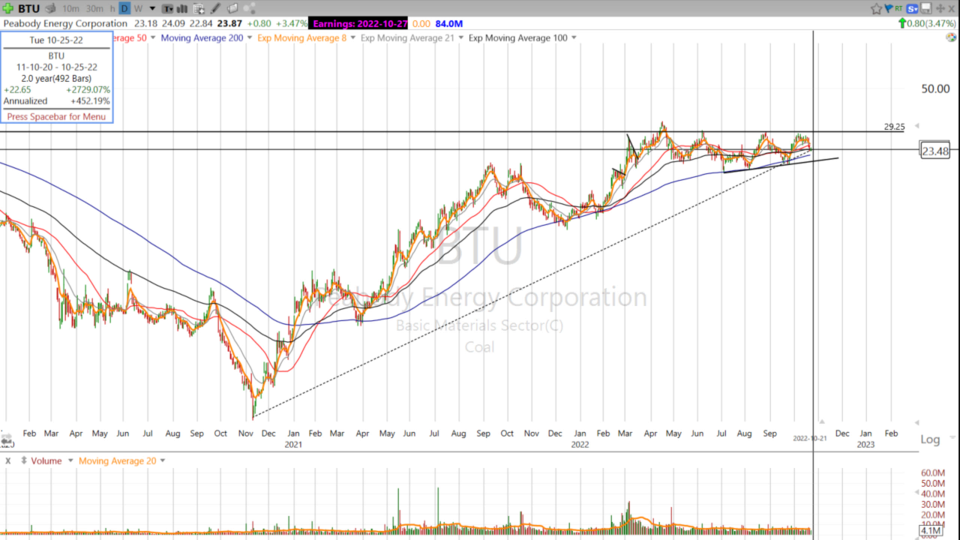This screenshot has height=540, width=960.
Task: Click the Volume pane resize arrows icon
Action: point(24,460)
